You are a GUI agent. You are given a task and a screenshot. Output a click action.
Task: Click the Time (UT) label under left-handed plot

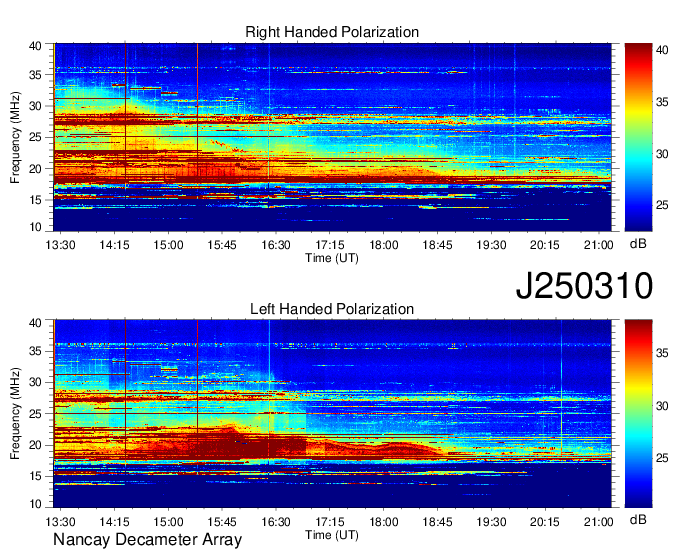tap(332, 535)
